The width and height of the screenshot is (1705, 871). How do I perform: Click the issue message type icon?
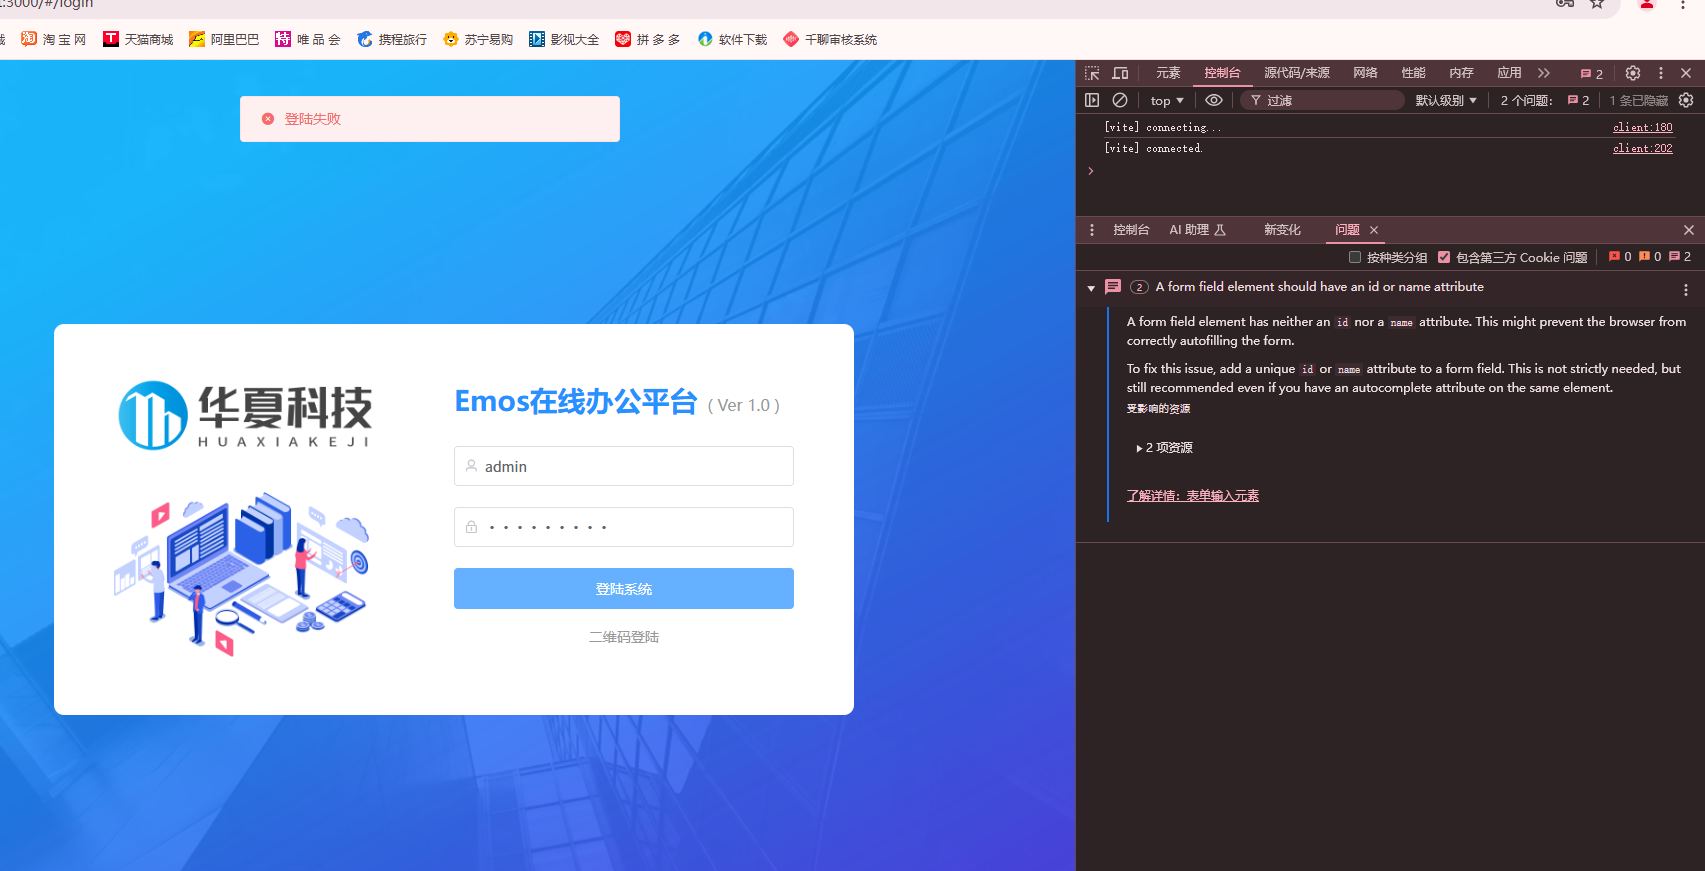[x=1113, y=287]
